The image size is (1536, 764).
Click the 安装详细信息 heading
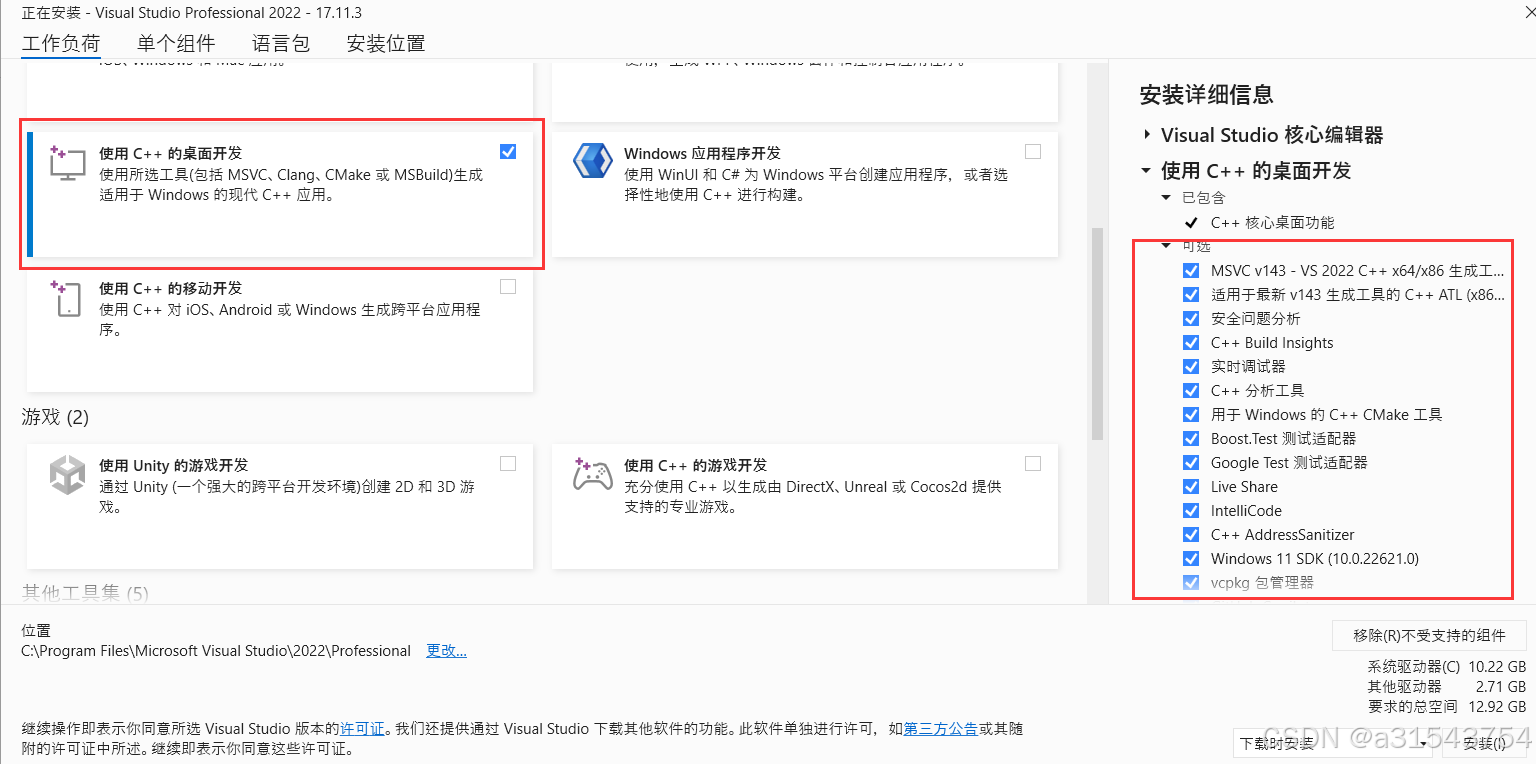(1207, 95)
